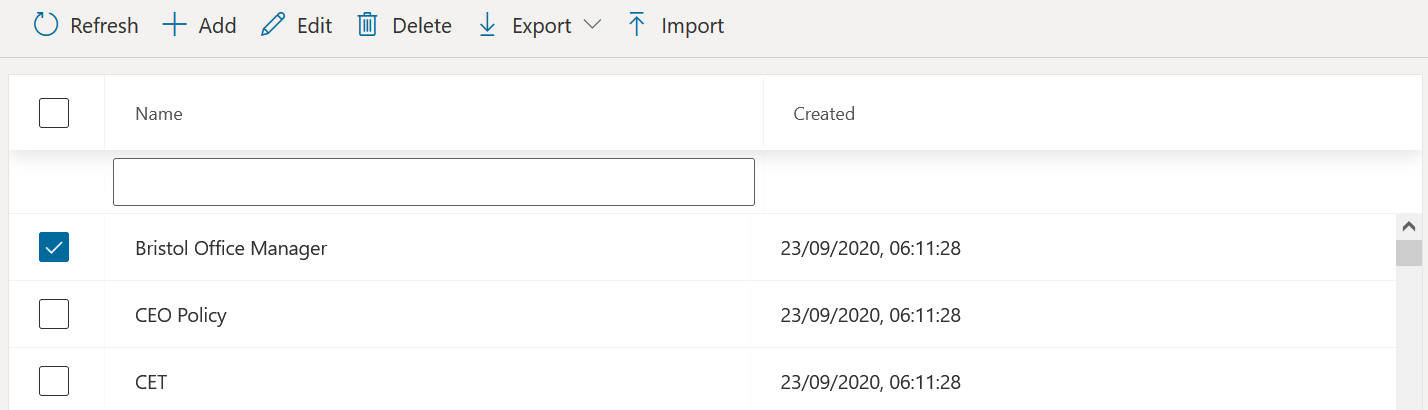Click the Name filter text box
This screenshot has height=410, width=1428.
click(x=433, y=182)
